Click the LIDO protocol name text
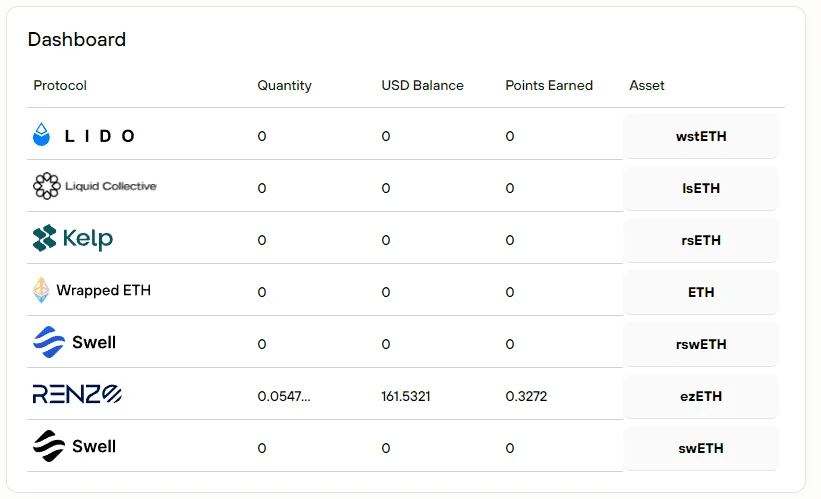The height and width of the screenshot is (499, 821). (99, 136)
